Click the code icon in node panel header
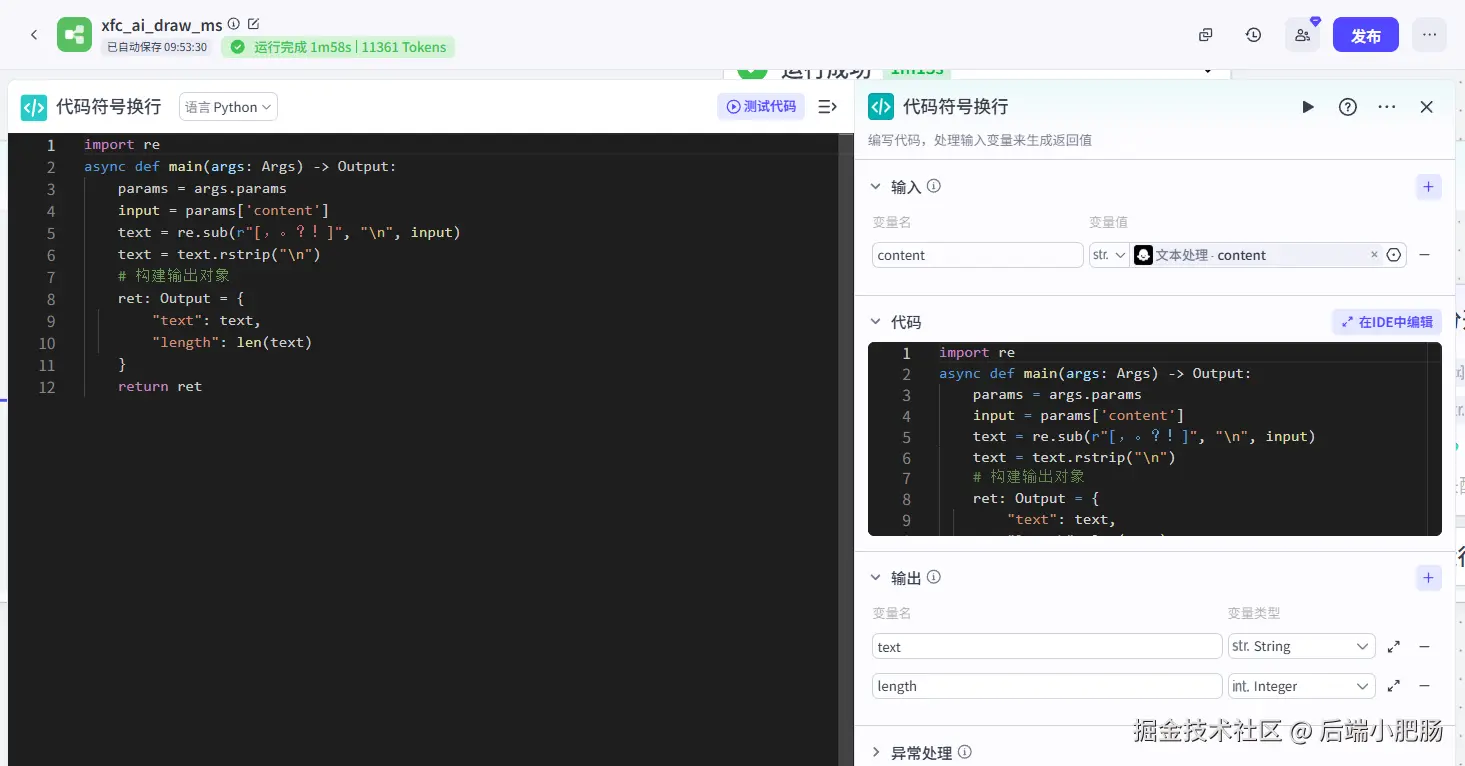The height and width of the screenshot is (766, 1465). (881, 107)
